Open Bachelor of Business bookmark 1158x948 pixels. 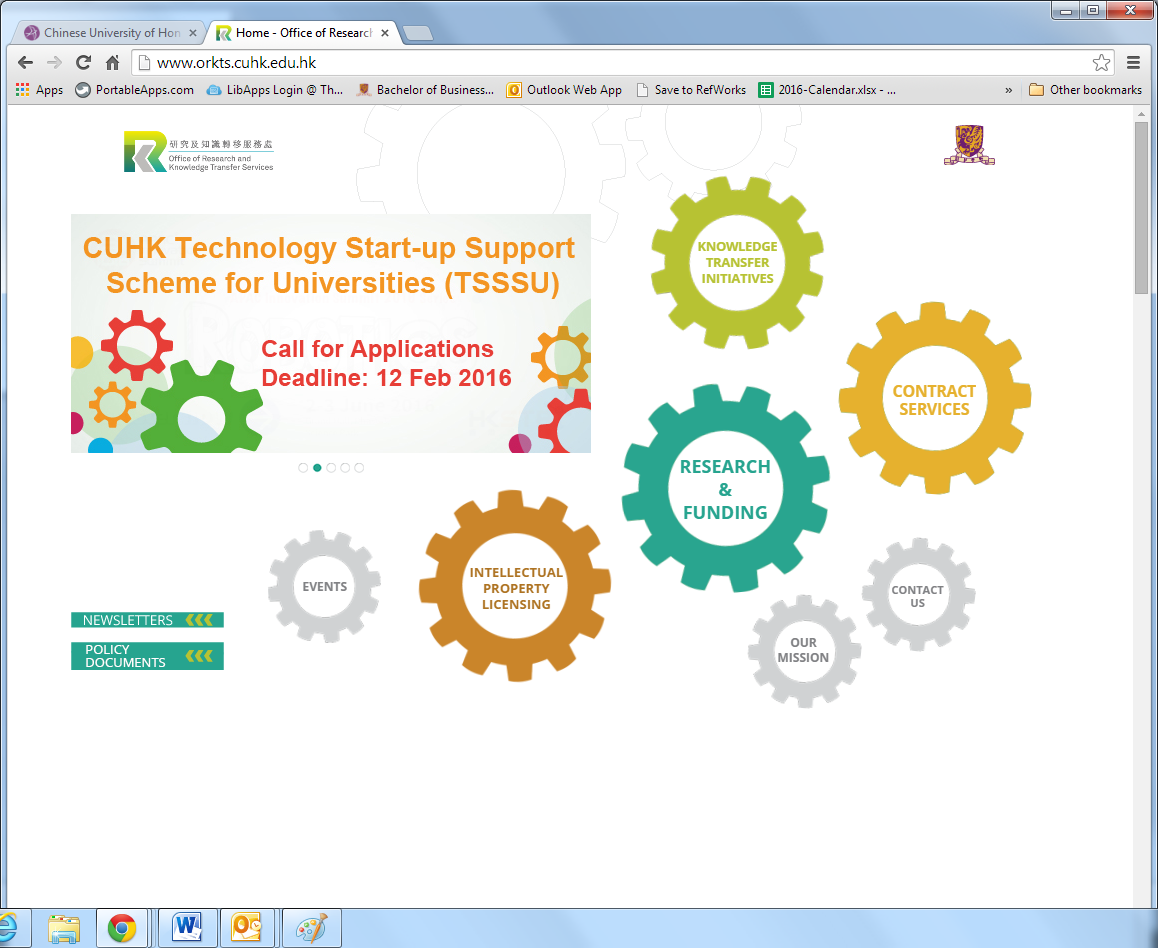click(x=425, y=90)
